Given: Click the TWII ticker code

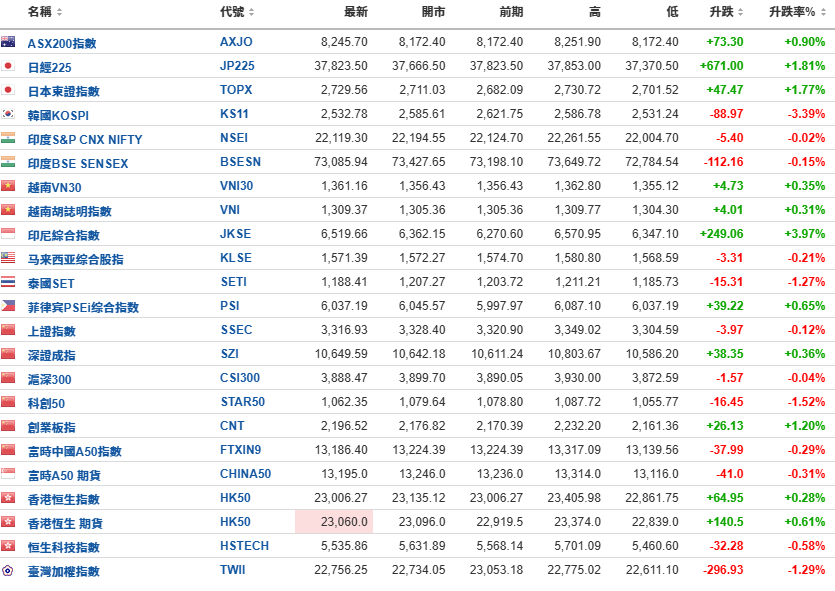Looking at the screenshot, I should pyautogui.click(x=233, y=569).
